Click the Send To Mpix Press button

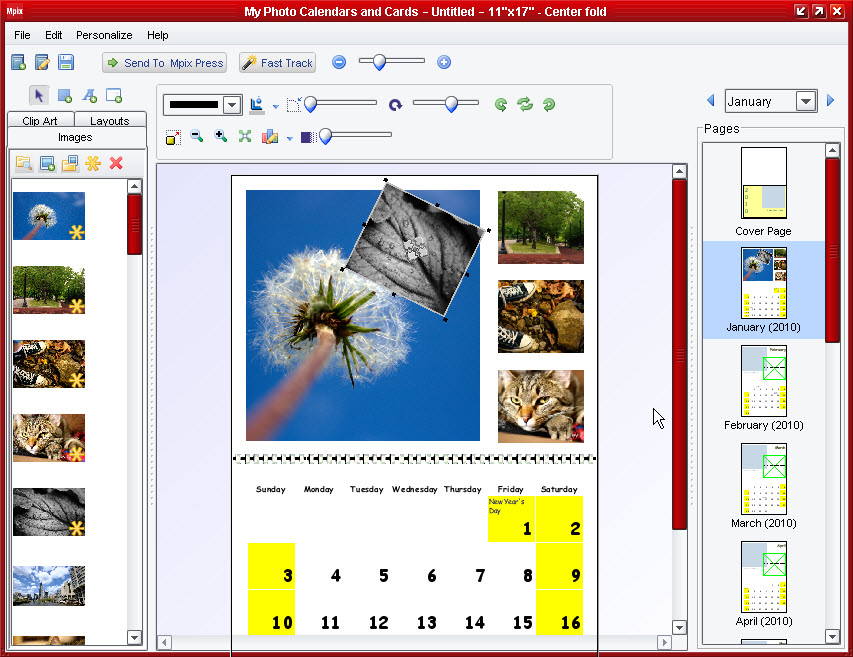pos(164,63)
